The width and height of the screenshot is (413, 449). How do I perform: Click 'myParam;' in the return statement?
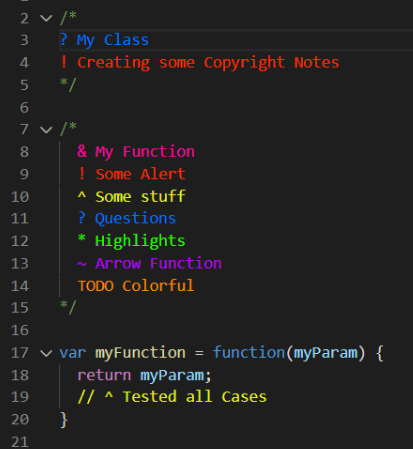(176, 376)
